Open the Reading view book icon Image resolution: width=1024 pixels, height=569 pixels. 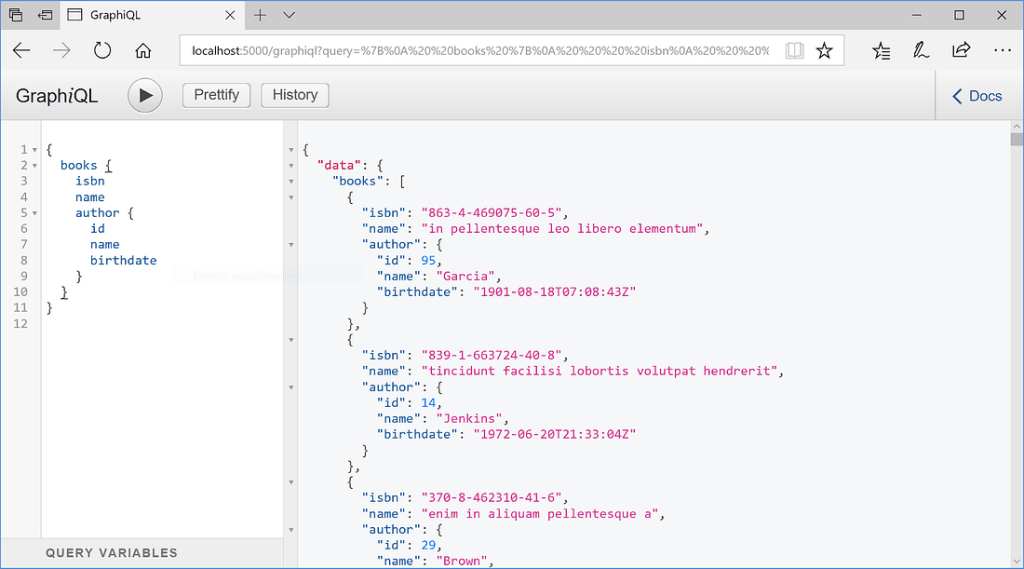click(x=794, y=51)
